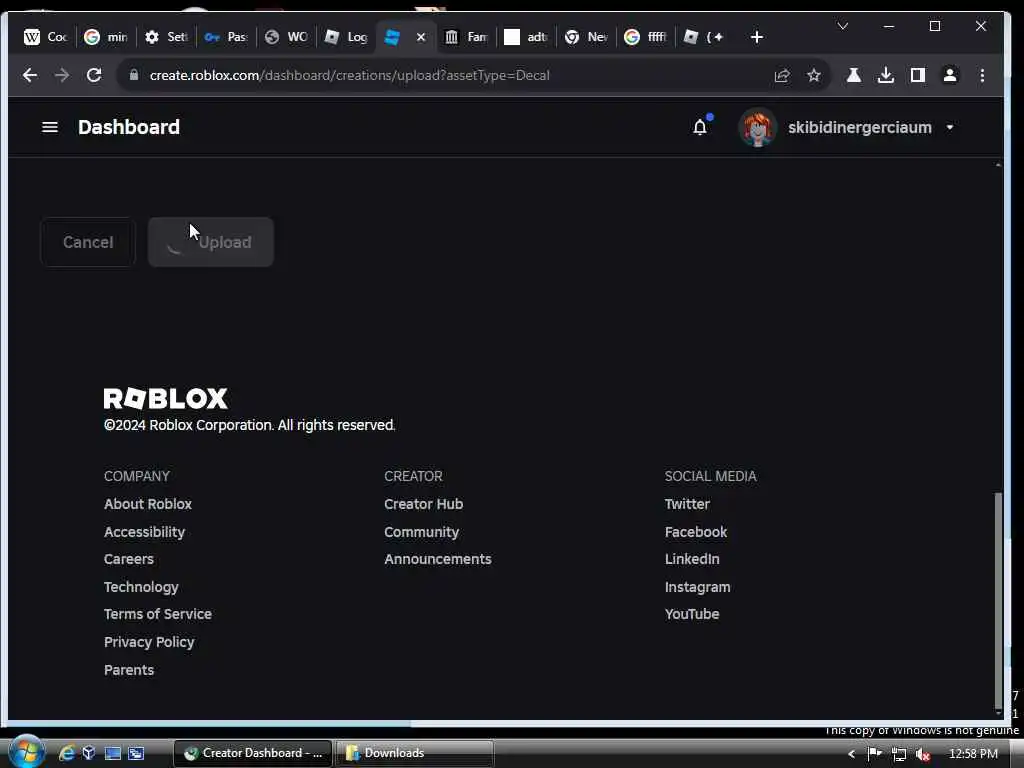Open the Careers link
The height and width of the screenshot is (768, 1024).
[x=129, y=559]
